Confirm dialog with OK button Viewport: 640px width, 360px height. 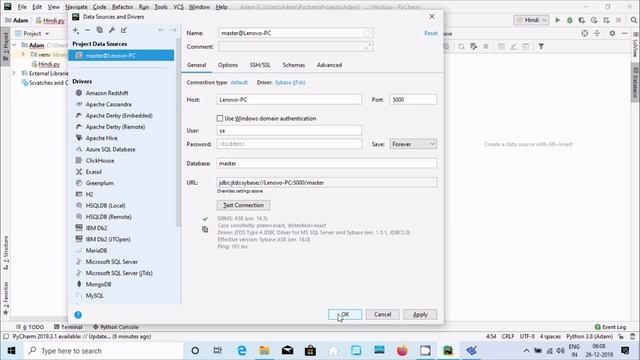pyautogui.click(x=345, y=315)
